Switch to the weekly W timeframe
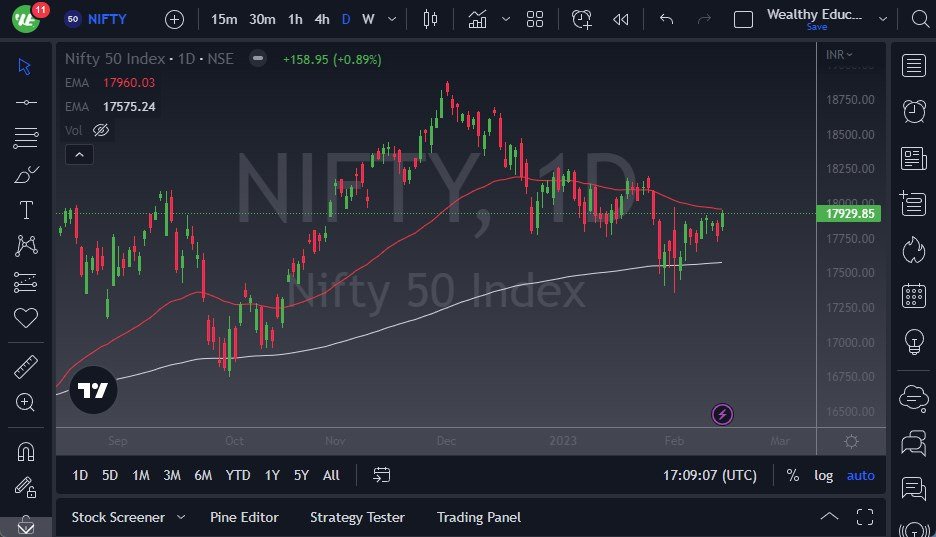Screen dimensions: 936x537 368,20
